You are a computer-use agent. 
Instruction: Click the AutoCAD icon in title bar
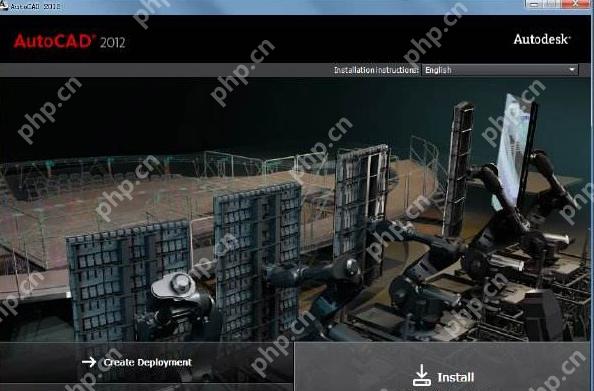point(4,6)
